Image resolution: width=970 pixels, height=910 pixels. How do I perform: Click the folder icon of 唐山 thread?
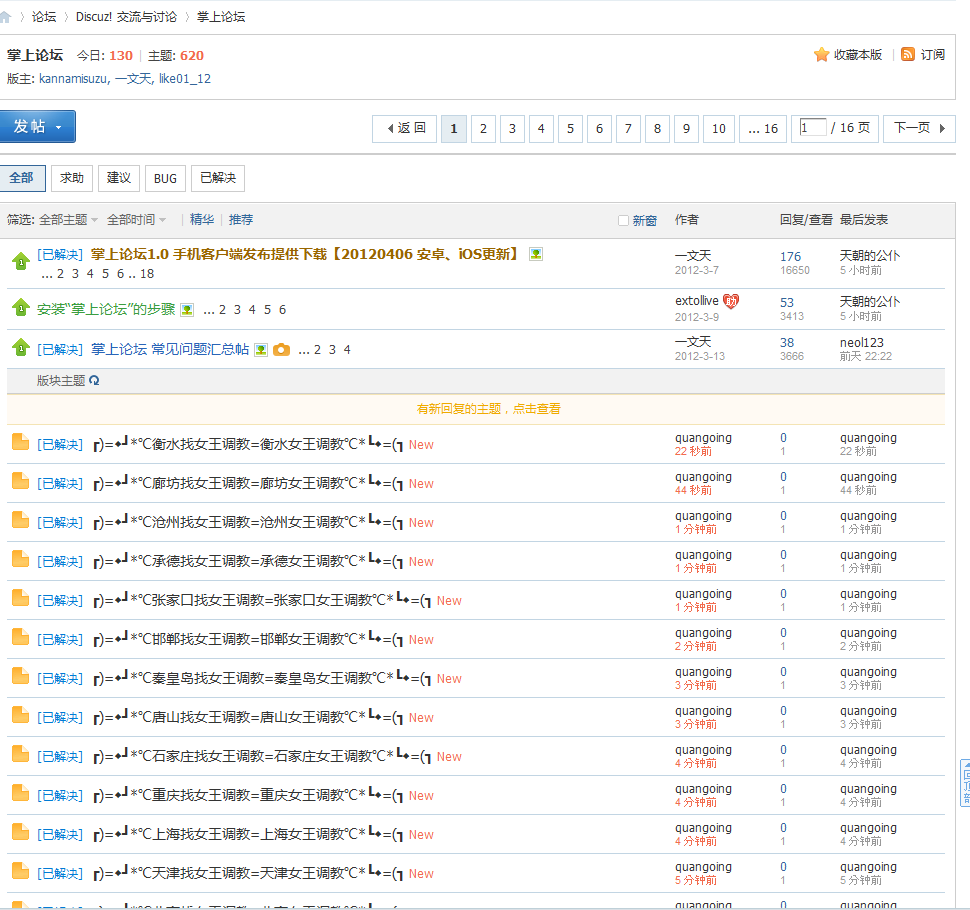click(21, 715)
